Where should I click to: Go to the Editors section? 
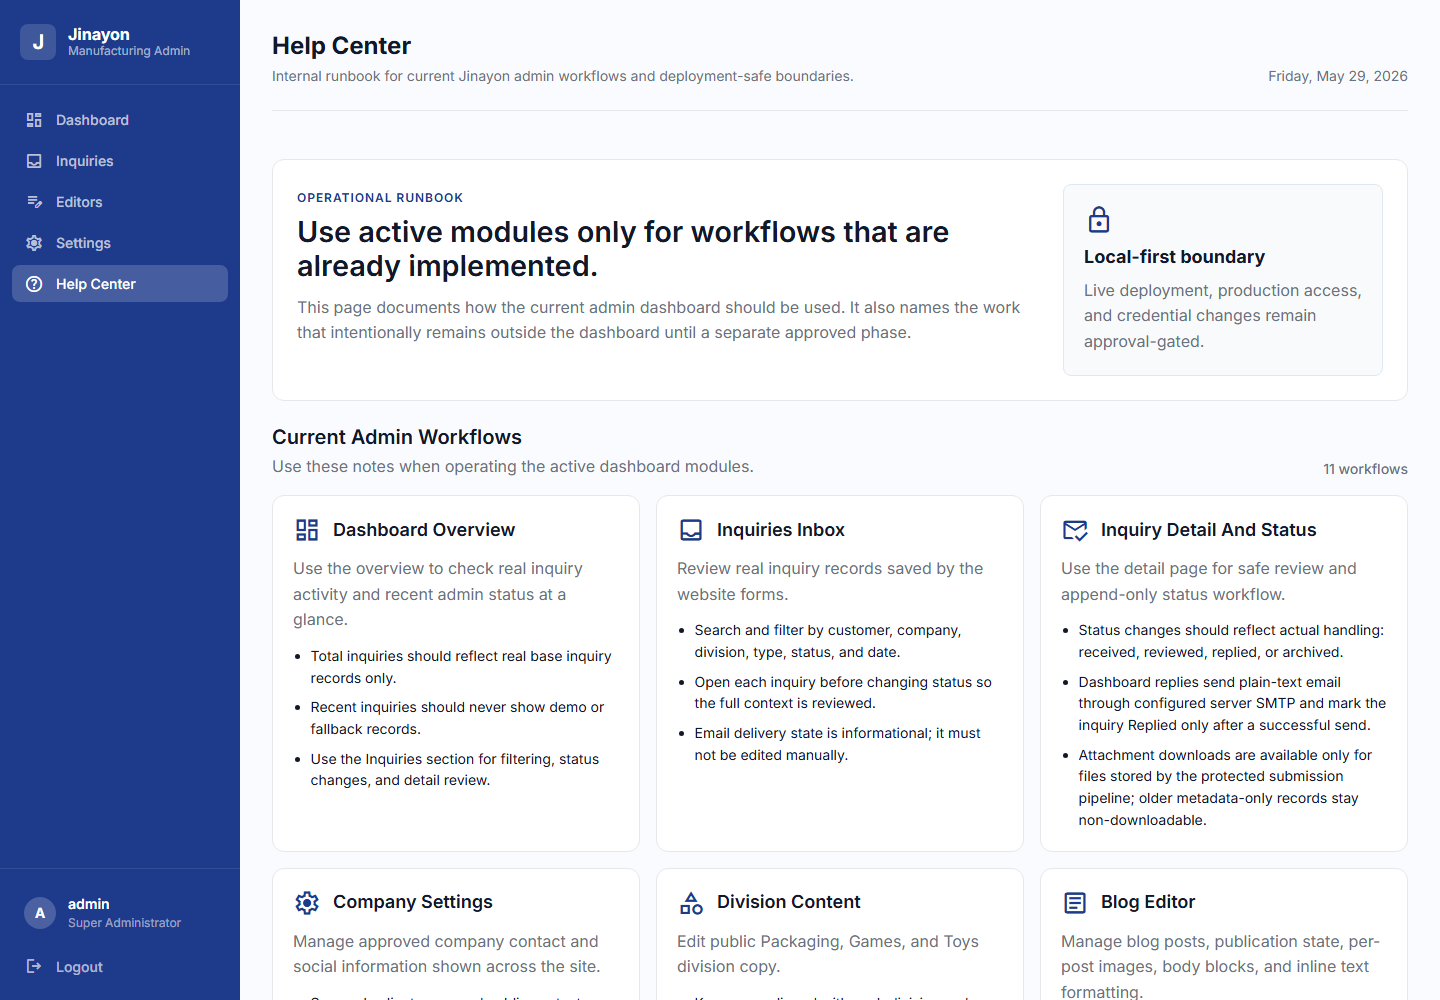pos(120,202)
